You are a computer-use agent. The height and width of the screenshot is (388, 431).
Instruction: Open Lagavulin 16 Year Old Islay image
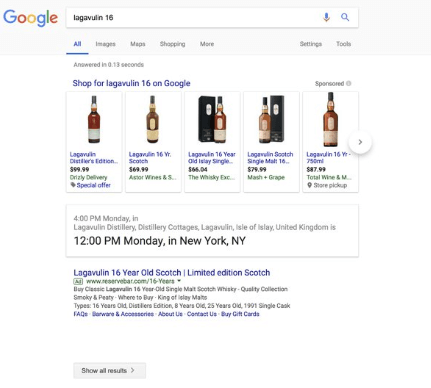(212, 120)
